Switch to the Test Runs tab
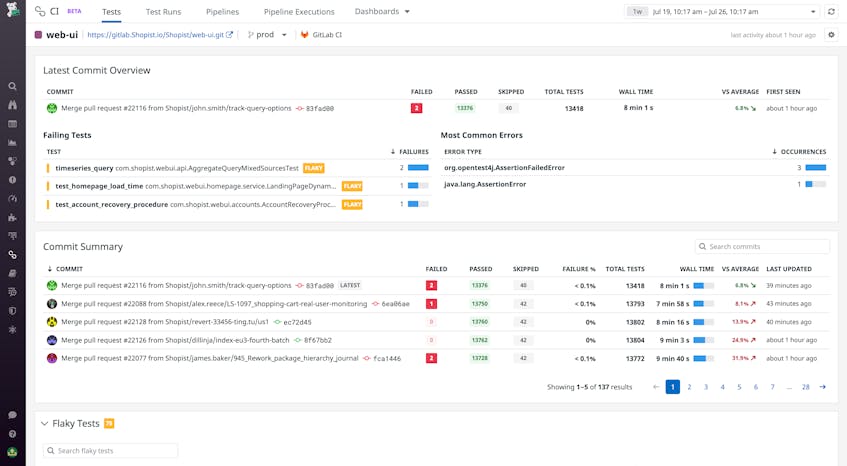 pos(163,11)
